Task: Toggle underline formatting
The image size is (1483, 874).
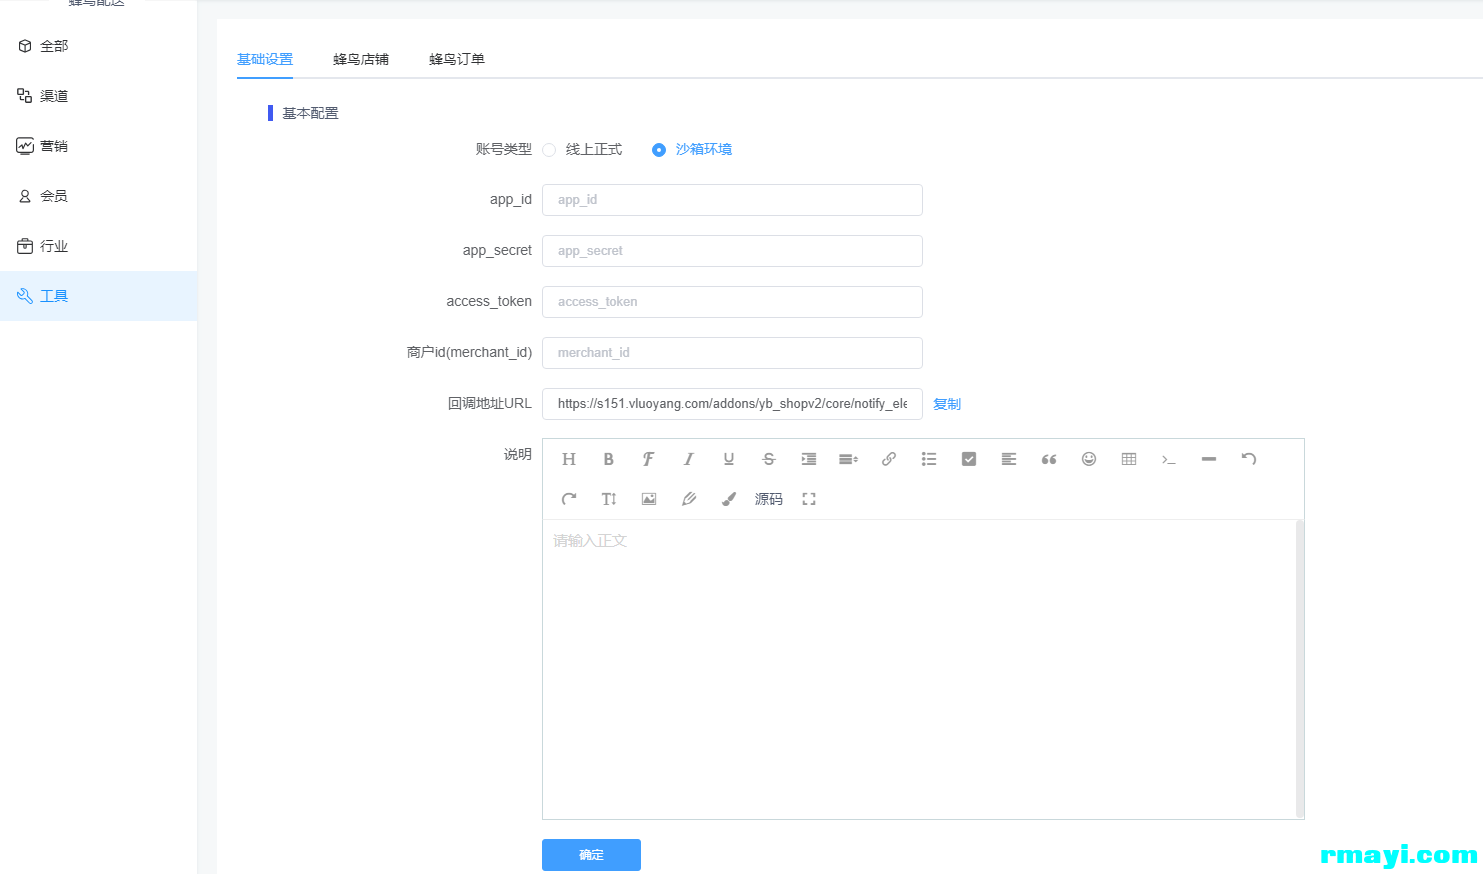Action: click(x=729, y=459)
